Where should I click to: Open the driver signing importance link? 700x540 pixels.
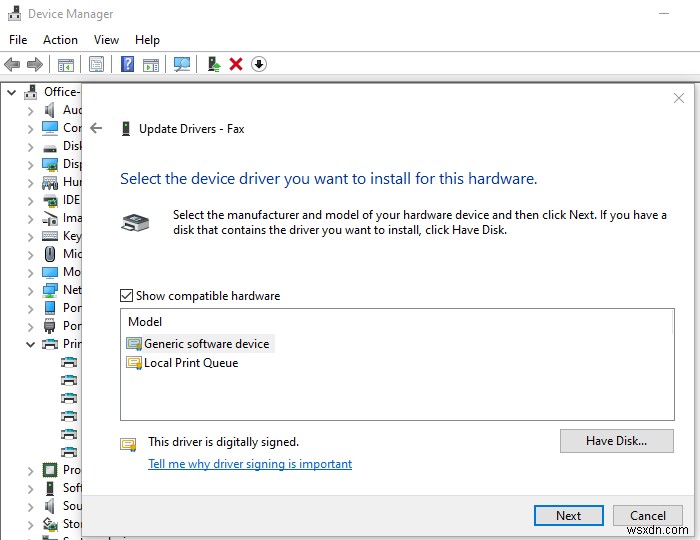pyautogui.click(x=250, y=464)
